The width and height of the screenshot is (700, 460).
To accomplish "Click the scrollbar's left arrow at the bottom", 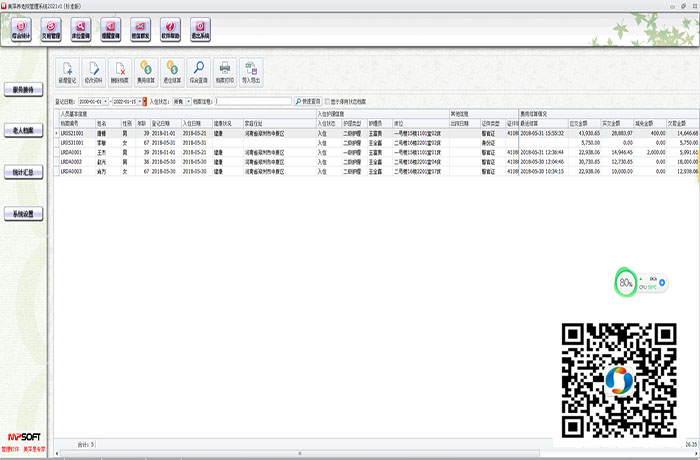I will [x=57, y=454].
